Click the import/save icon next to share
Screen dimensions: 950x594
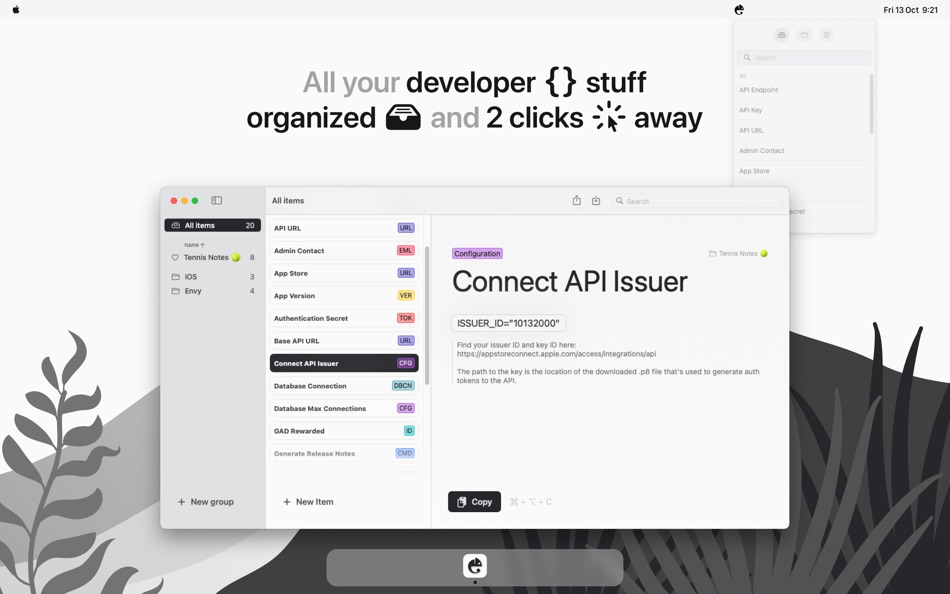[596, 200]
